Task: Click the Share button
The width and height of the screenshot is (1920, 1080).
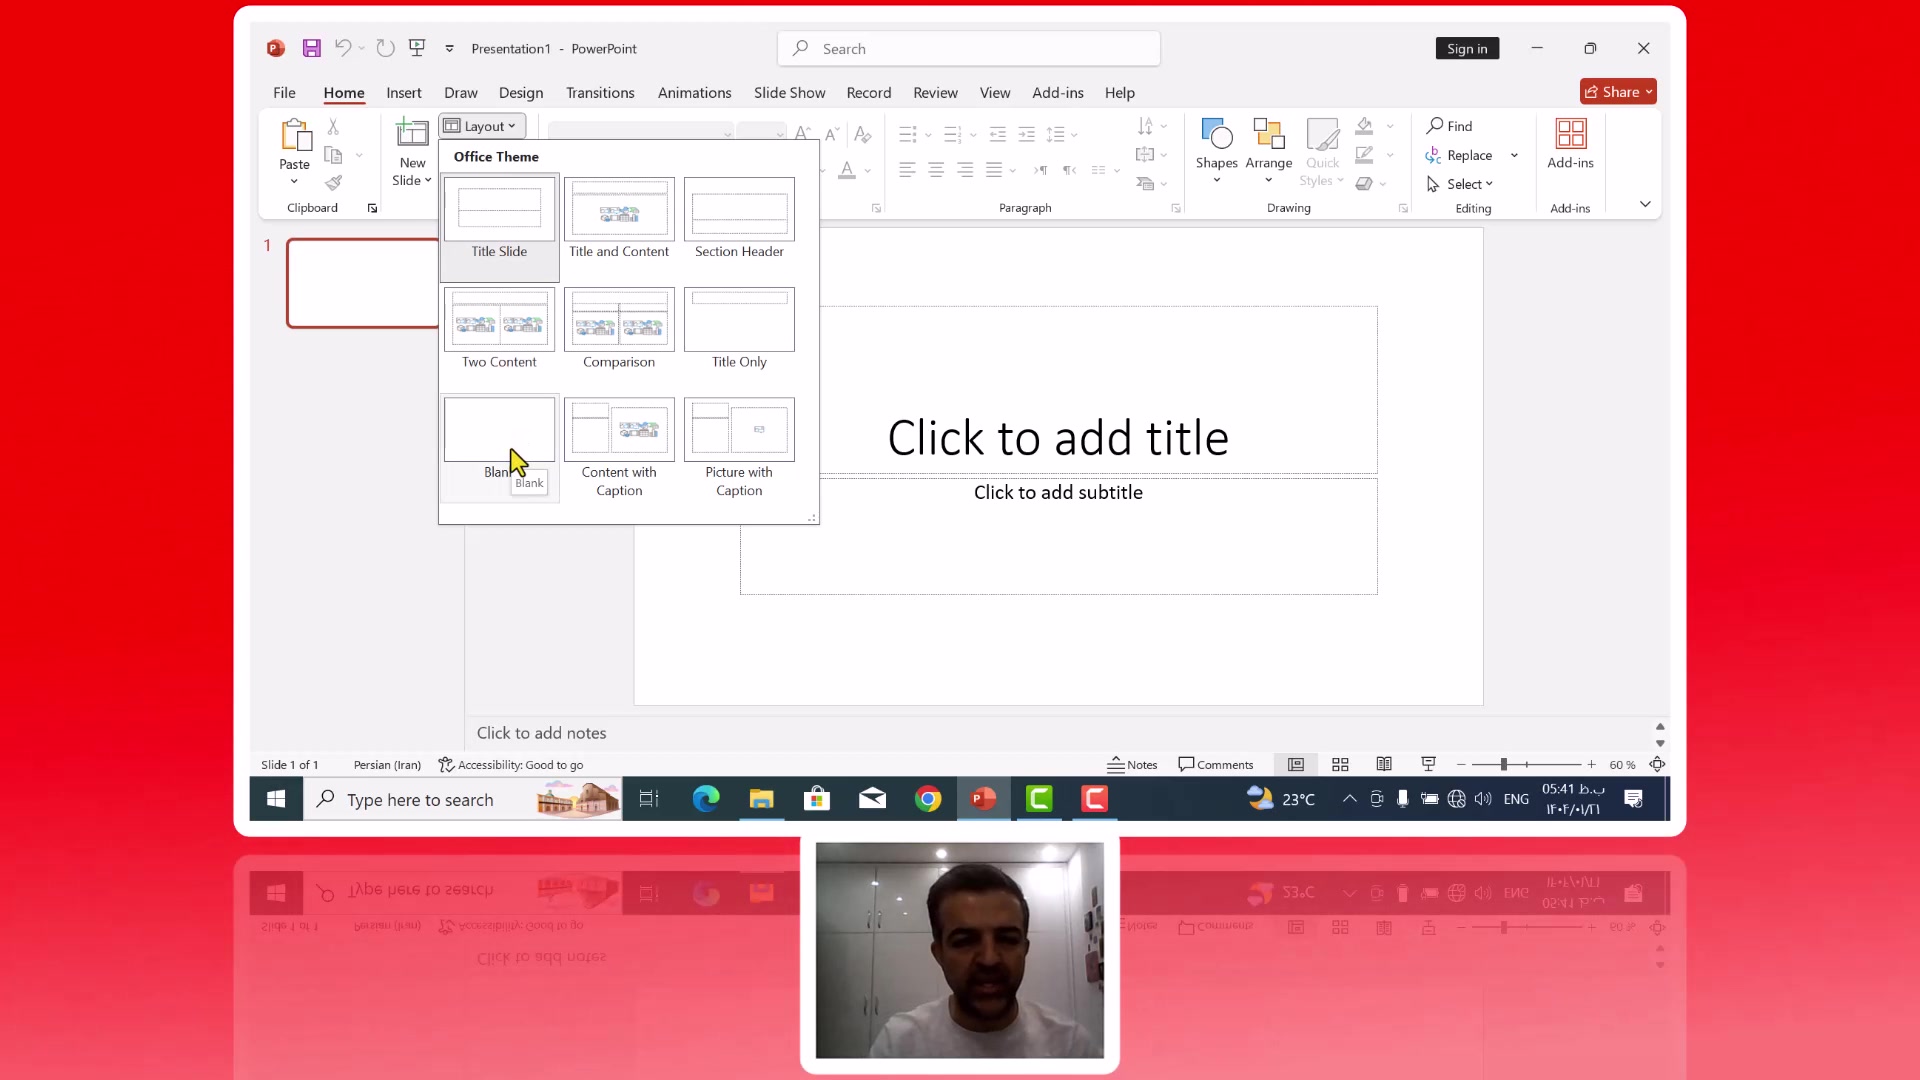Action: (1616, 92)
